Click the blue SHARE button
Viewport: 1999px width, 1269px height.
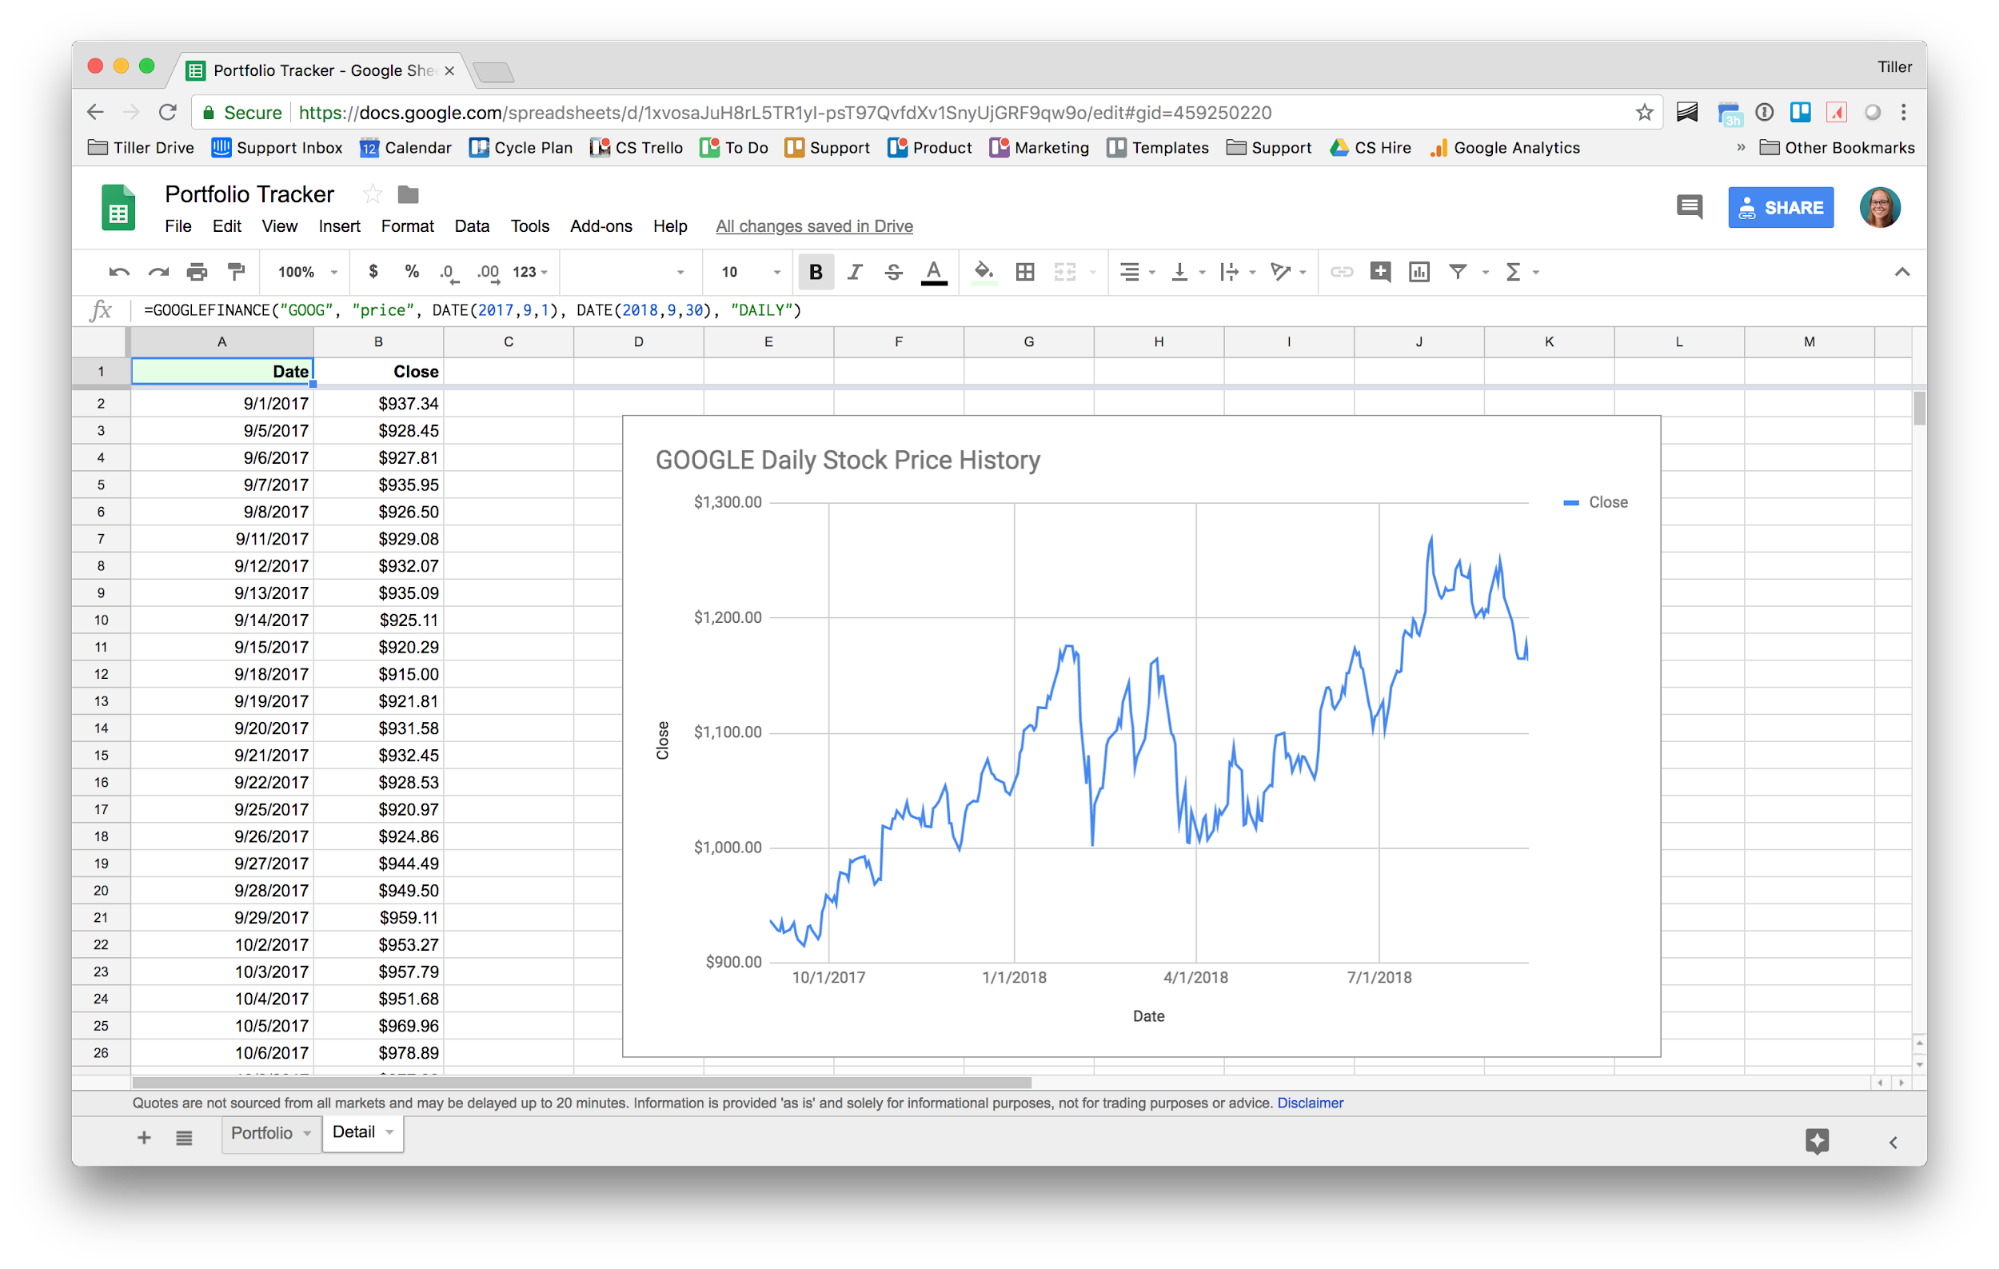tap(1780, 208)
